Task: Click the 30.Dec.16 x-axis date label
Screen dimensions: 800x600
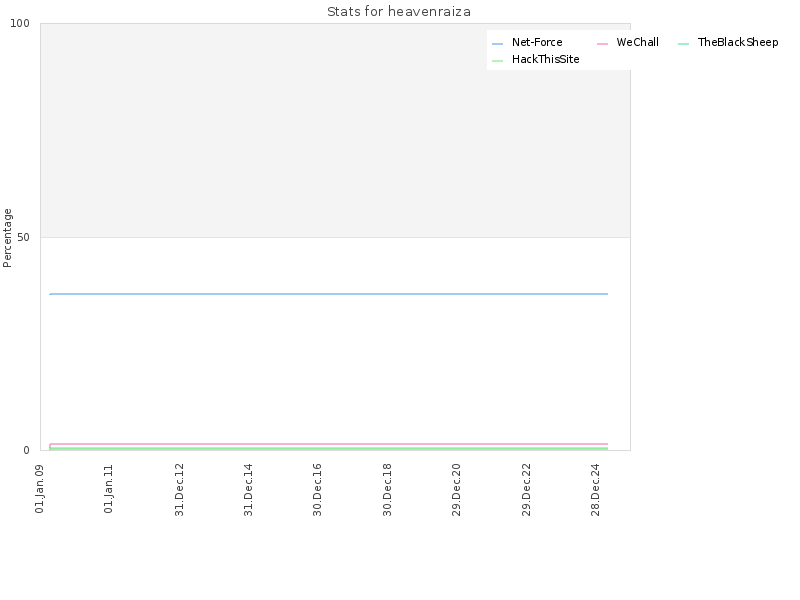Action: 317,490
